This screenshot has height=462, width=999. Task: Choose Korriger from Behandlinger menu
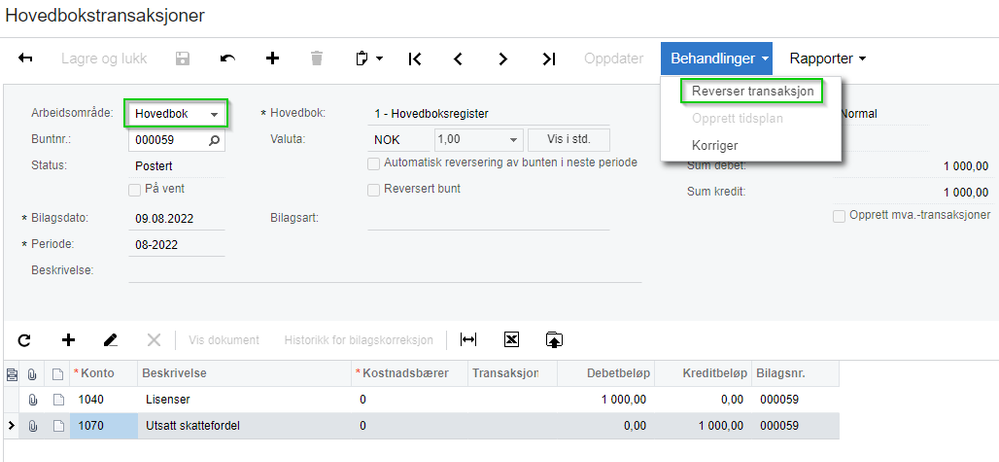(x=715, y=145)
